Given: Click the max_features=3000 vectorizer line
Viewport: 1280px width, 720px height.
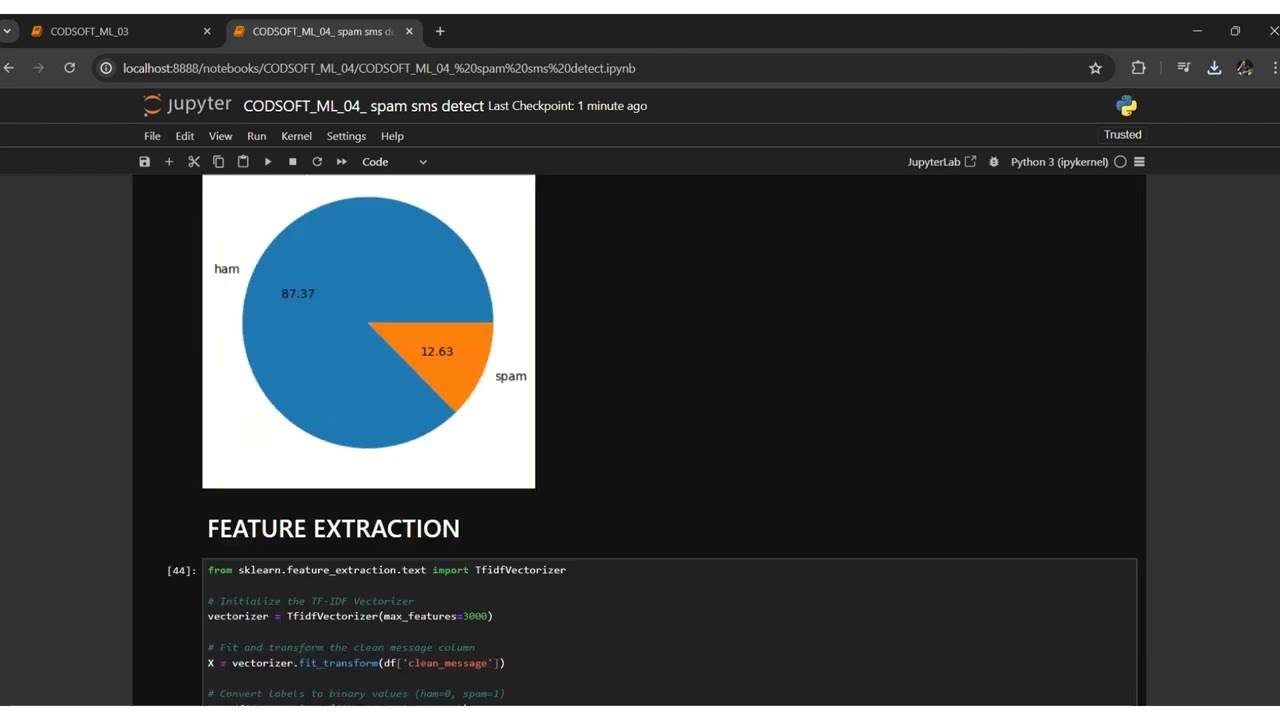Looking at the screenshot, I should tap(350, 616).
